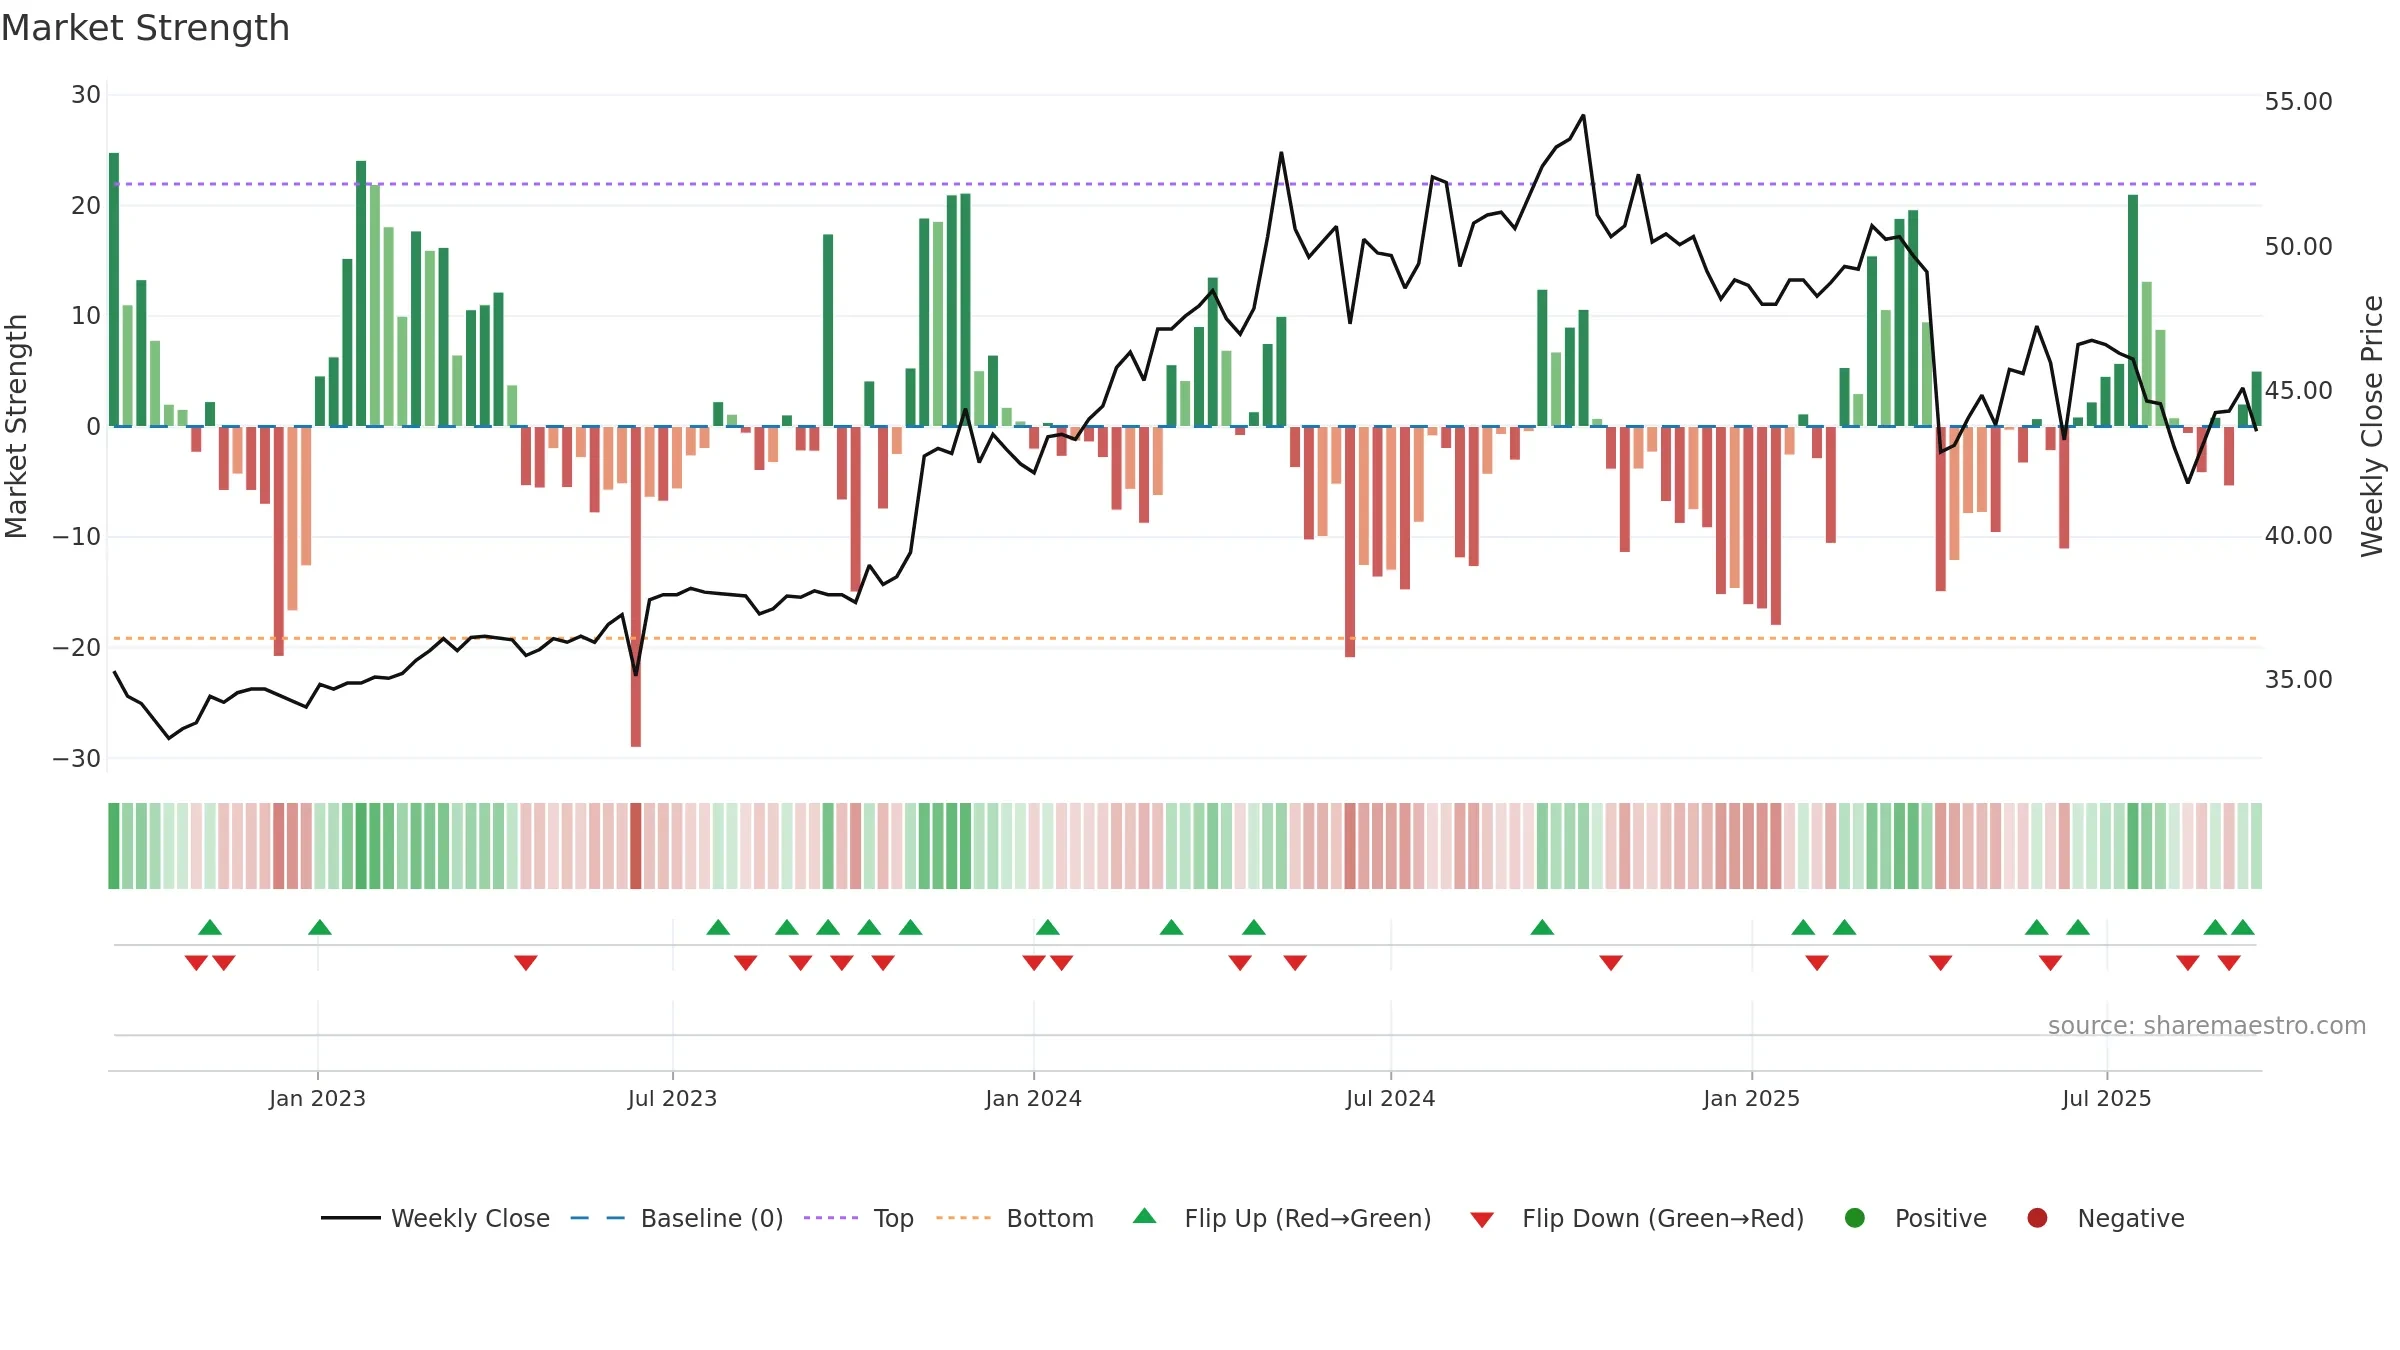Click the lone red flip-down triangle between Jan and Jul 2023
The height and width of the screenshot is (1350, 2400).
click(x=526, y=962)
